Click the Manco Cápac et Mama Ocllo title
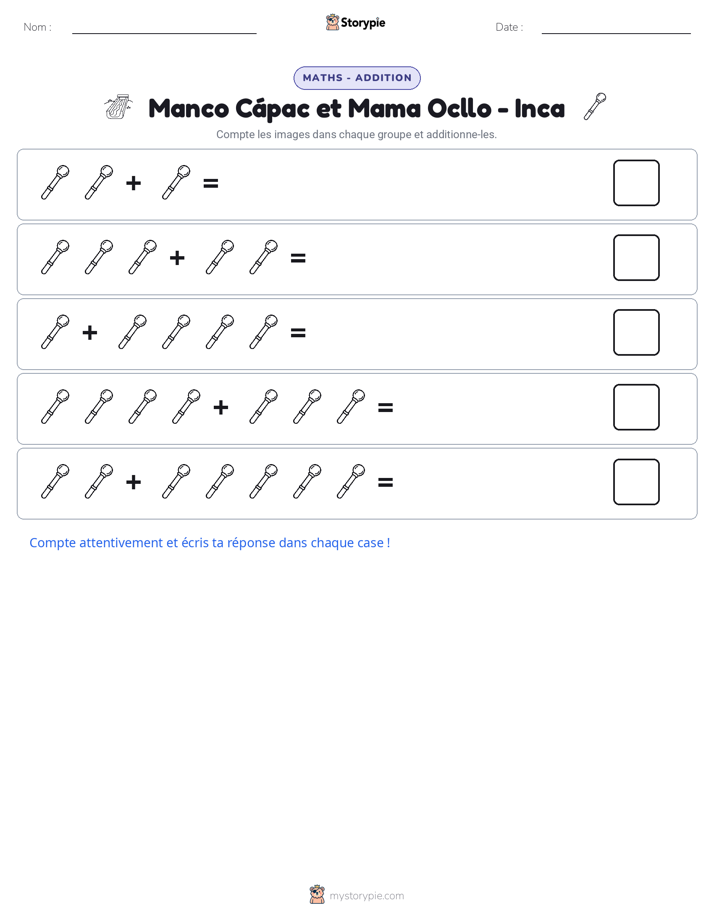This screenshot has height=924, width=714. (x=356, y=108)
